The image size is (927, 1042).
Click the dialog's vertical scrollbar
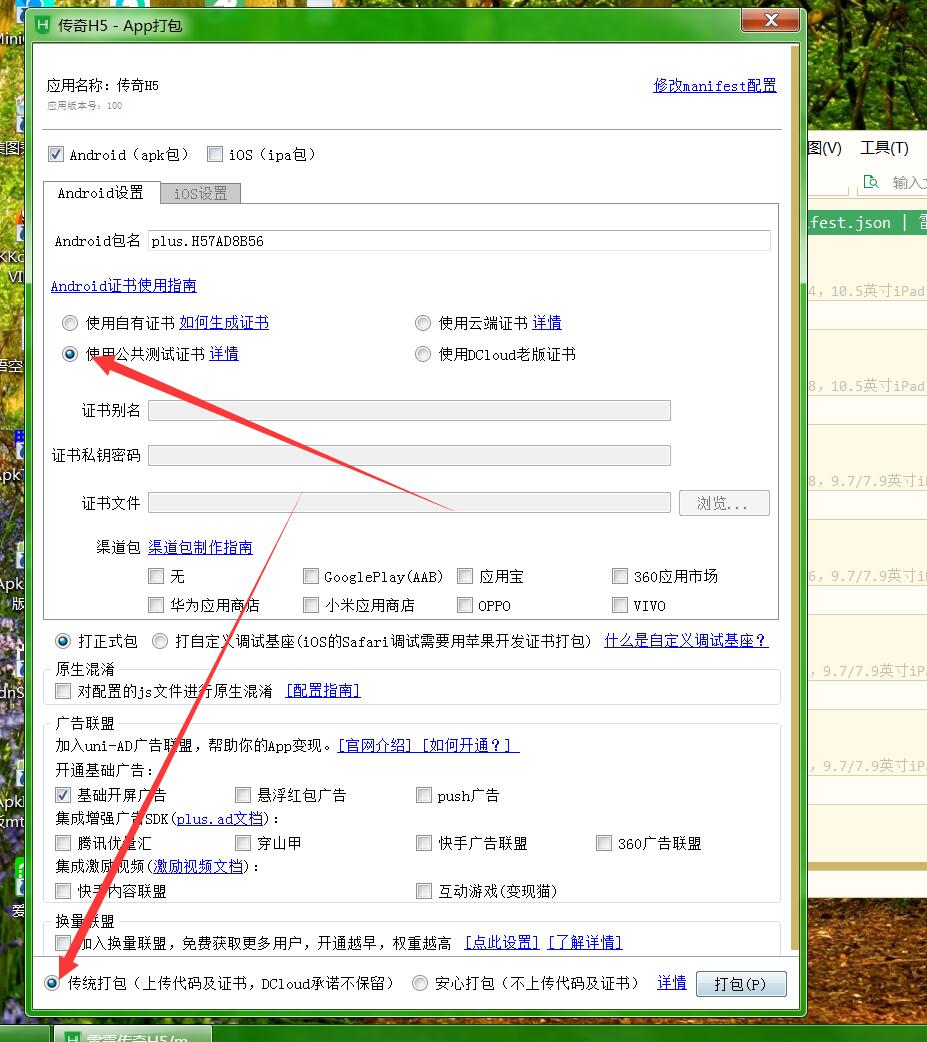tap(795, 500)
